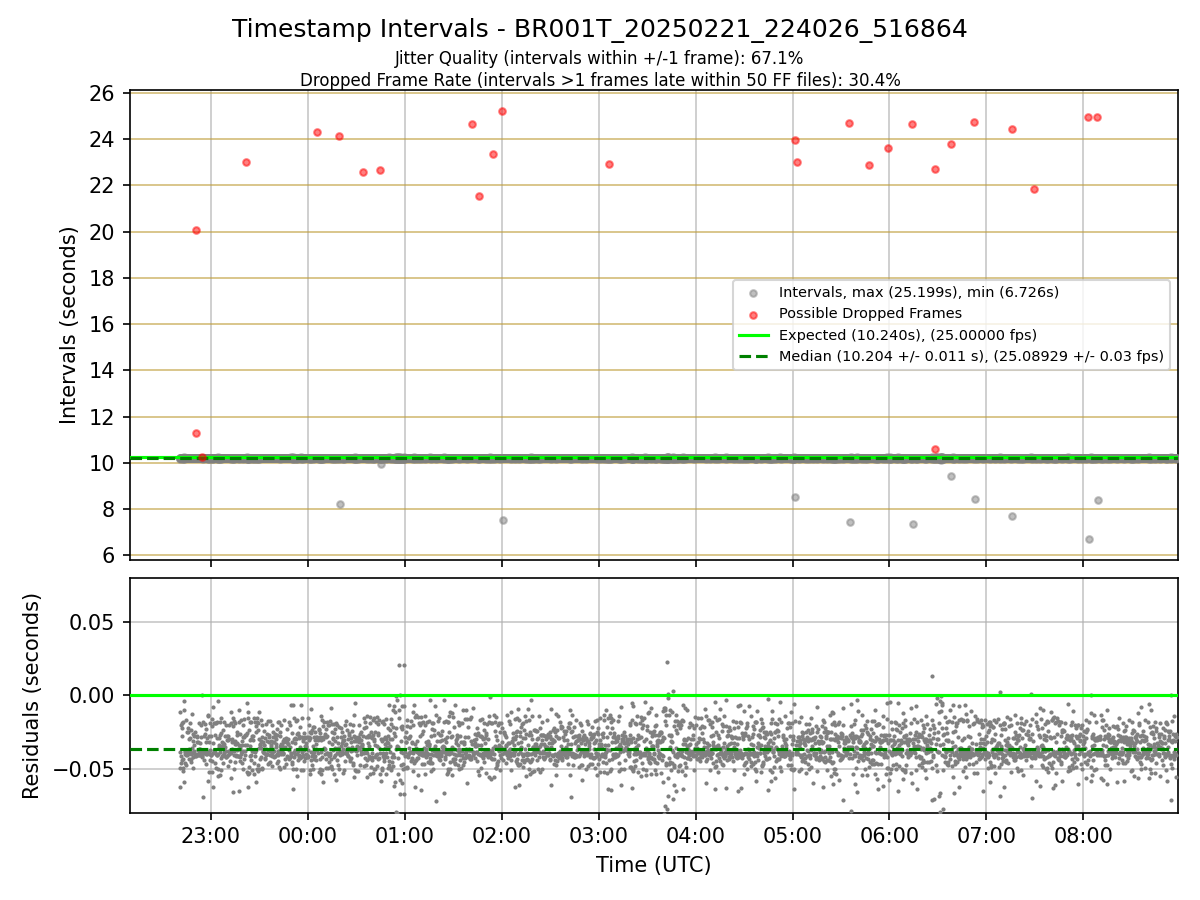Click the "Dropped Frame Rate" 30.4% subtitle line

[x=600, y=80]
